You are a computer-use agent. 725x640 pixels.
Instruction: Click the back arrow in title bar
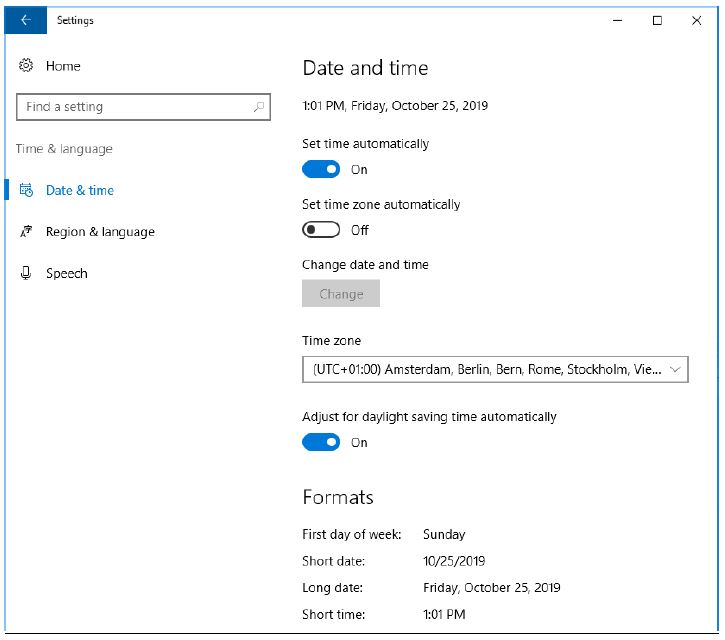coord(25,20)
